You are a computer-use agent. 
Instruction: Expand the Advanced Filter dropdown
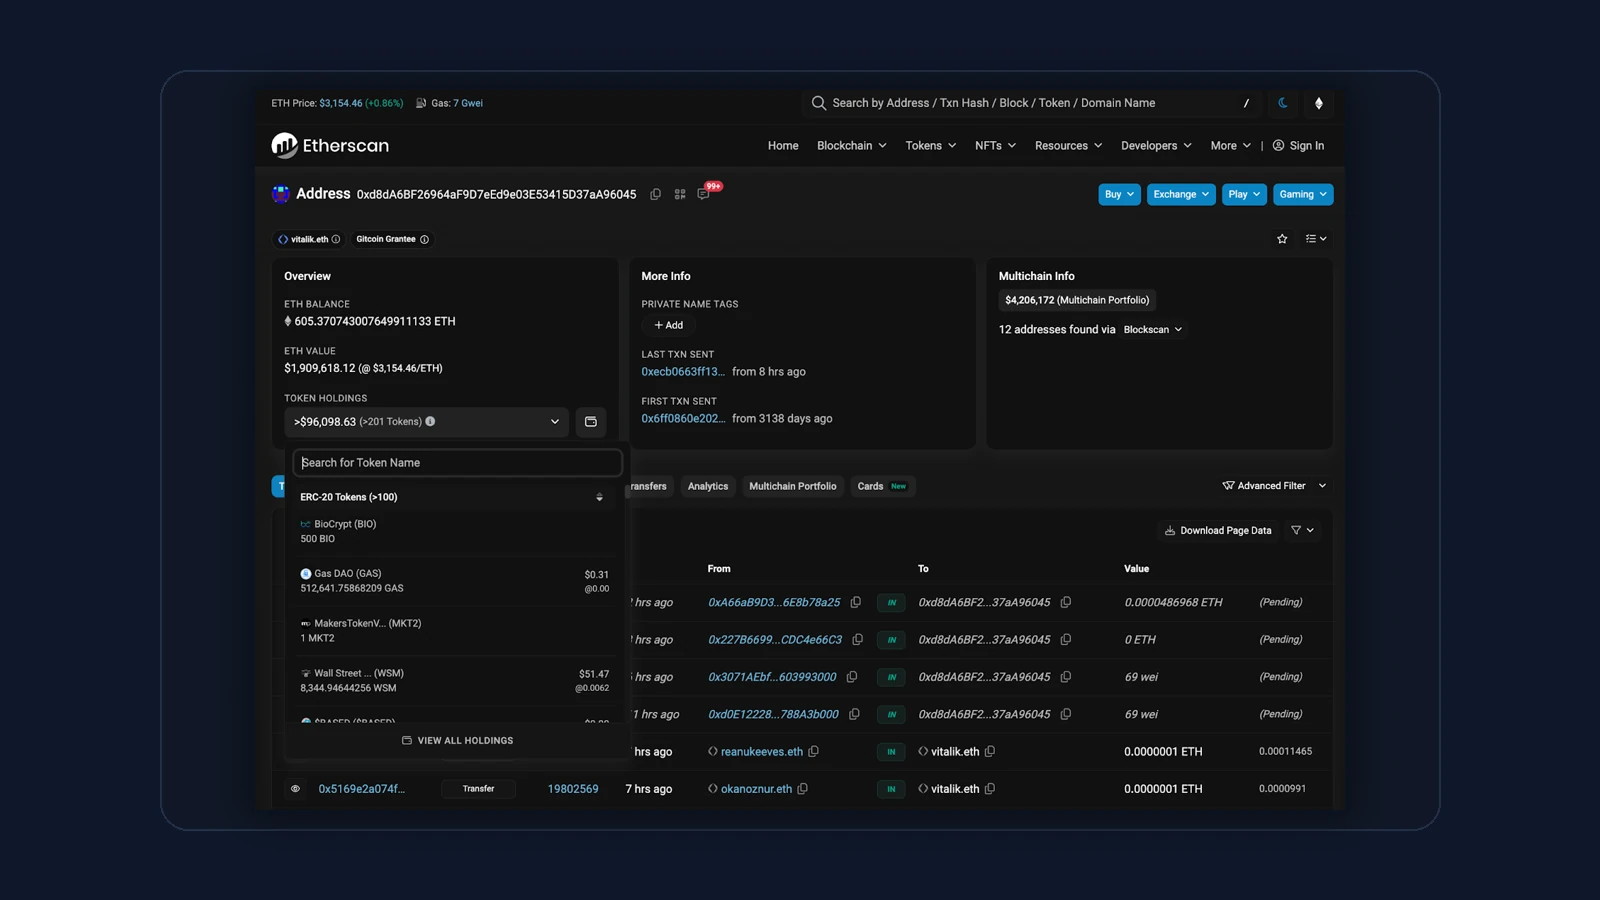[1274, 486]
